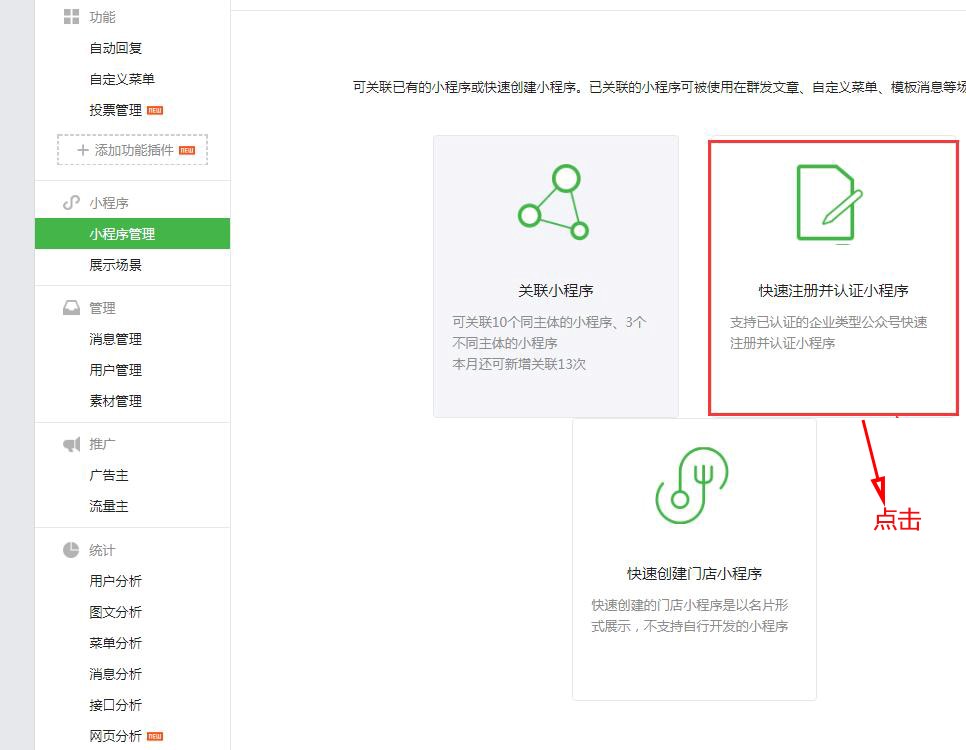Viewport: 966px width, 750px height.
Task: Click the 快速注册并认证小程序 card title
Action: (x=833, y=290)
